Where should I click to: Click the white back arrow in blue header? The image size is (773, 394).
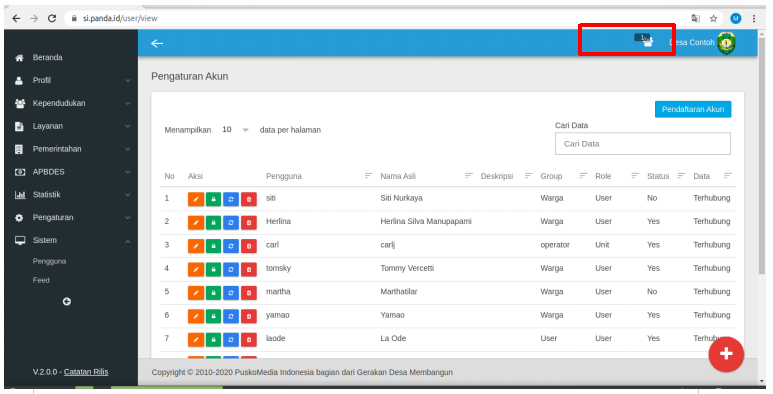tap(157, 43)
